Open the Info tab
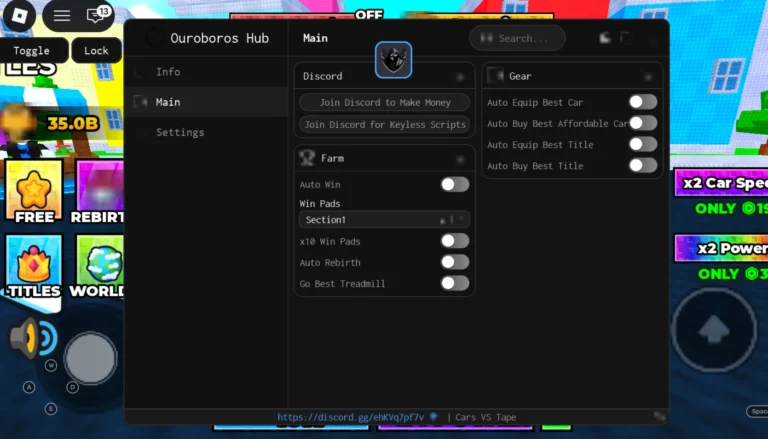The height and width of the screenshot is (439, 768). coord(206,72)
